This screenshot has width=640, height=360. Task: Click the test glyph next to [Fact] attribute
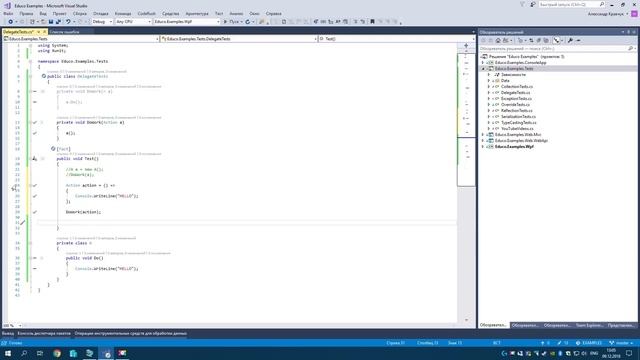click(x=53, y=149)
